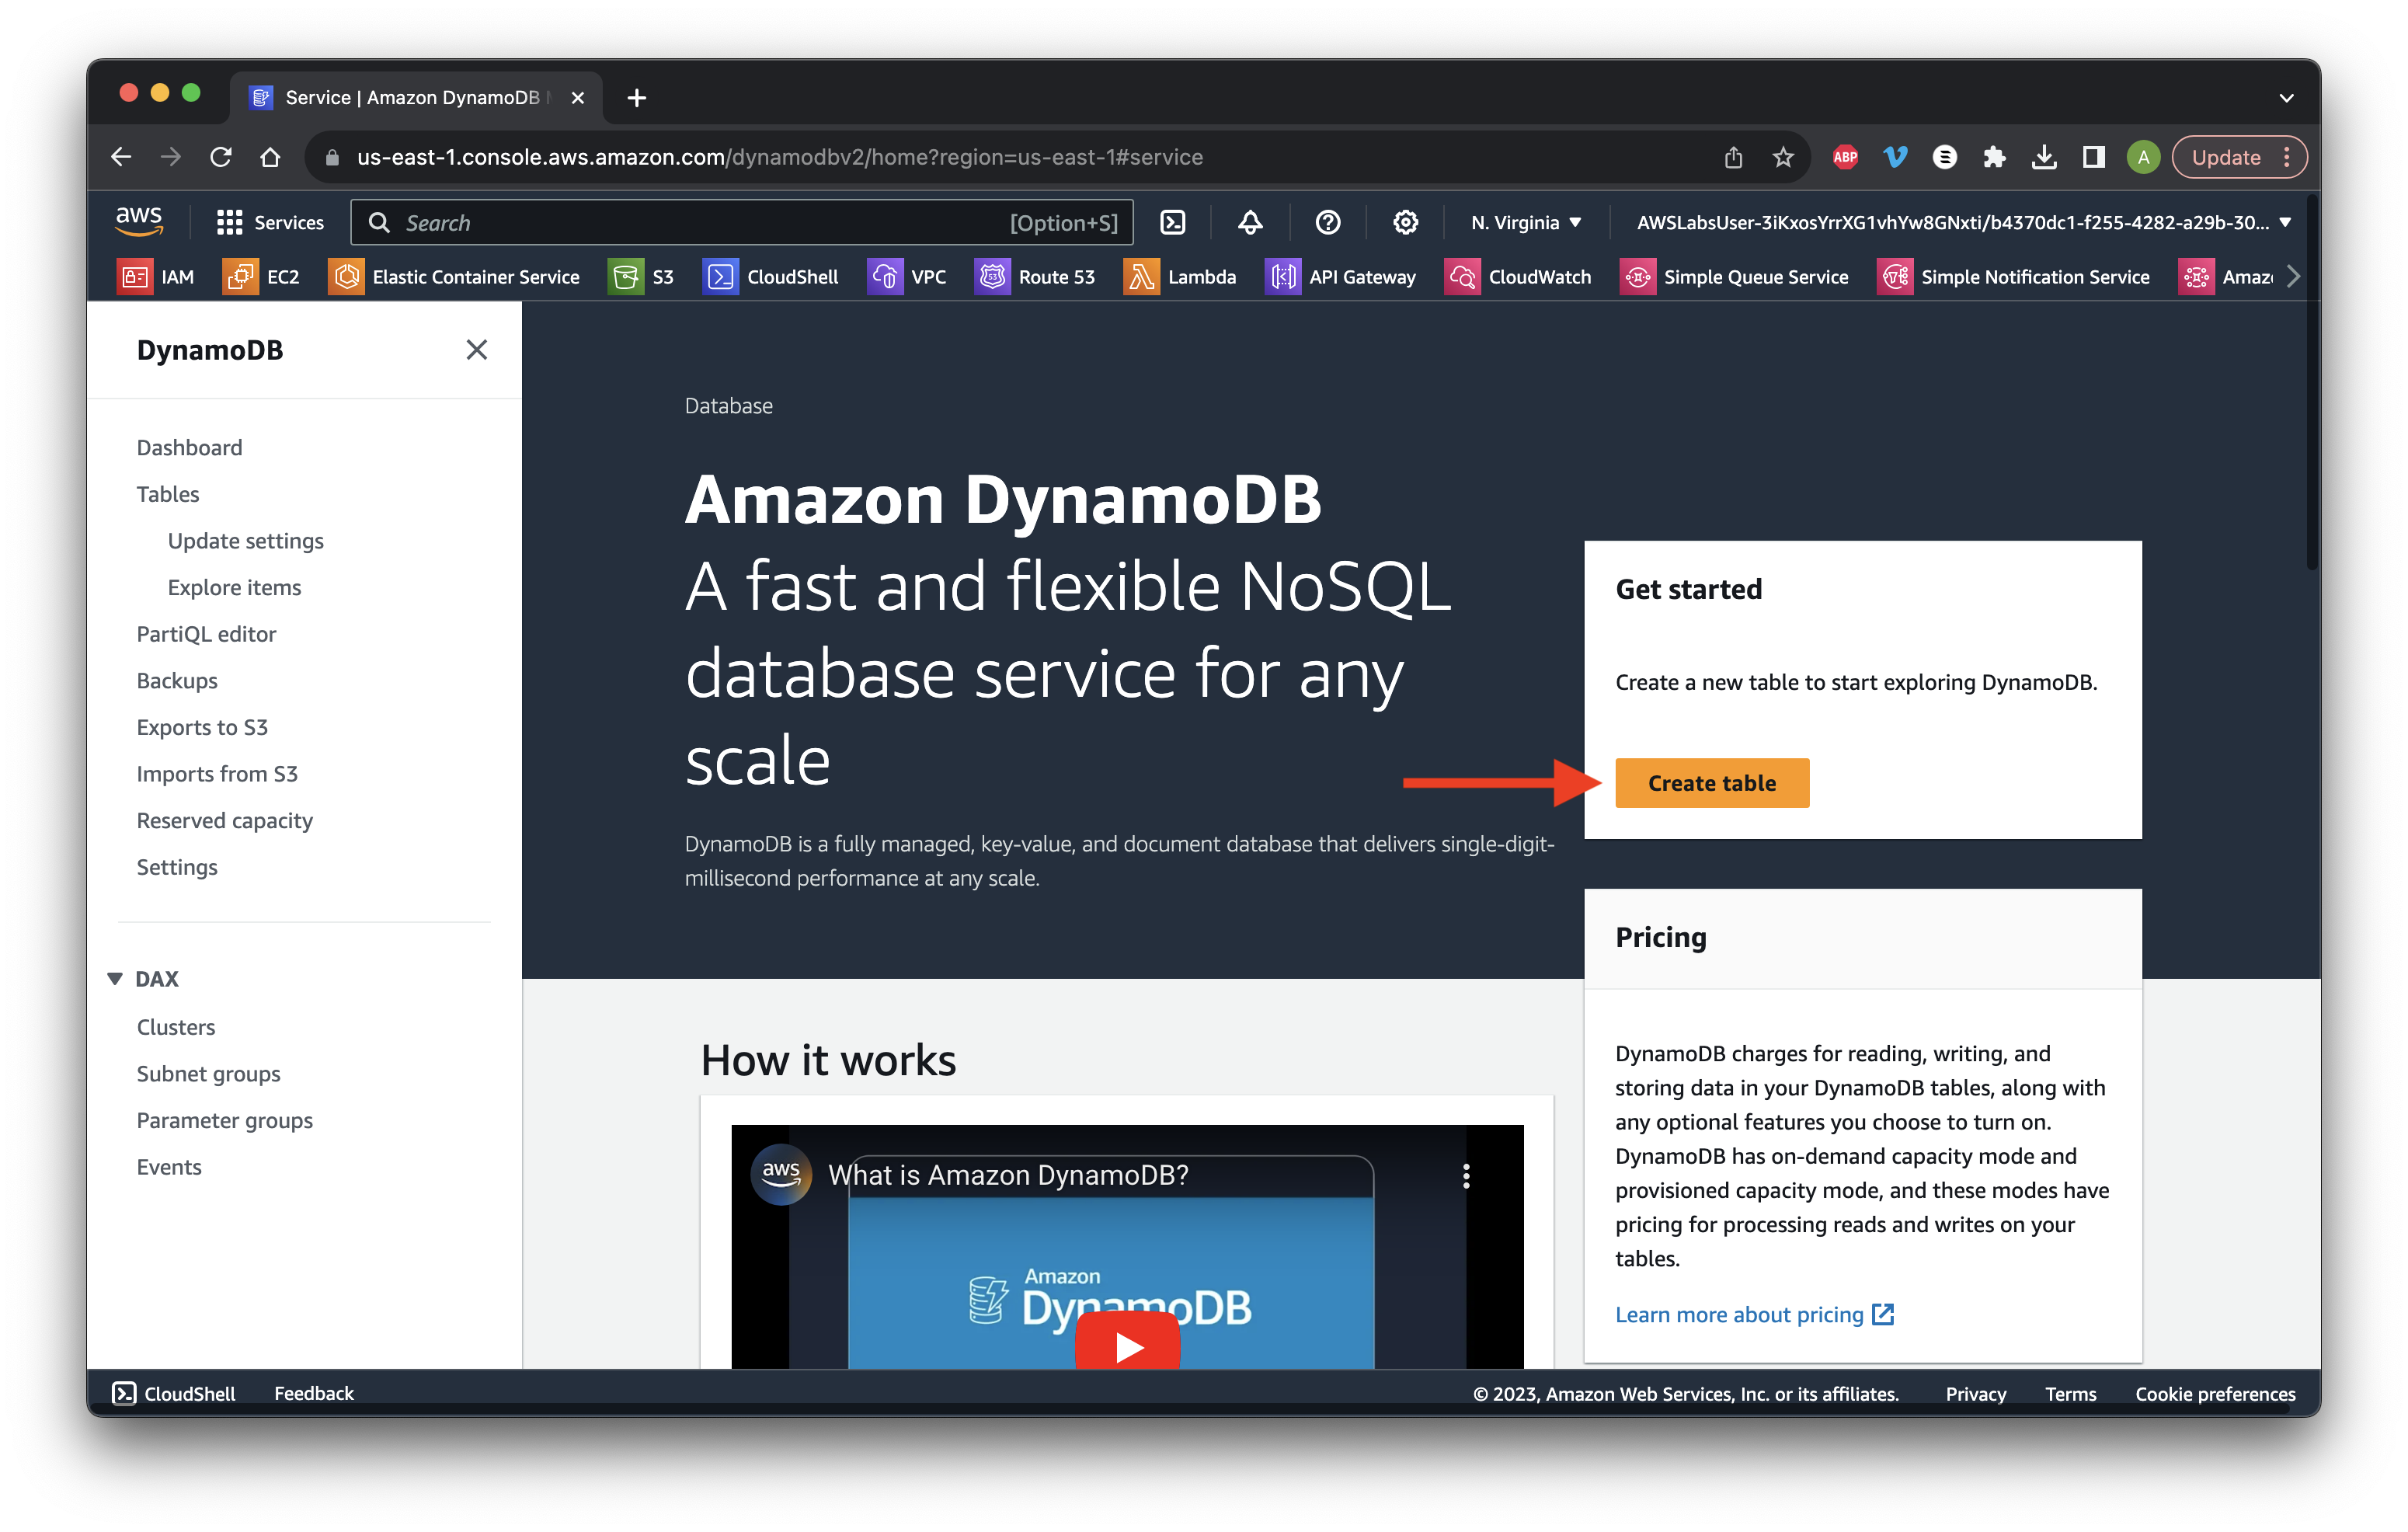This screenshot has width=2408, height=1532.
Task: Open Lambda shortcut in favorites bar
Action: pyautogui.click(x=1180, y=277)
